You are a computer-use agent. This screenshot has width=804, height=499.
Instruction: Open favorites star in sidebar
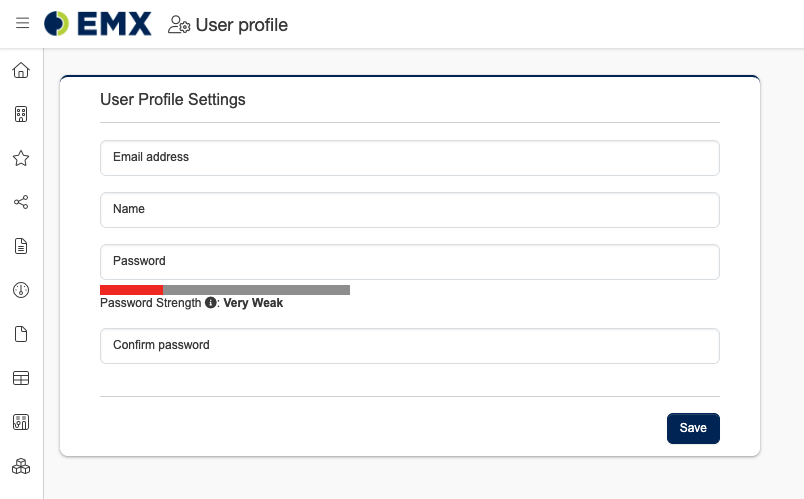[21, 158]
